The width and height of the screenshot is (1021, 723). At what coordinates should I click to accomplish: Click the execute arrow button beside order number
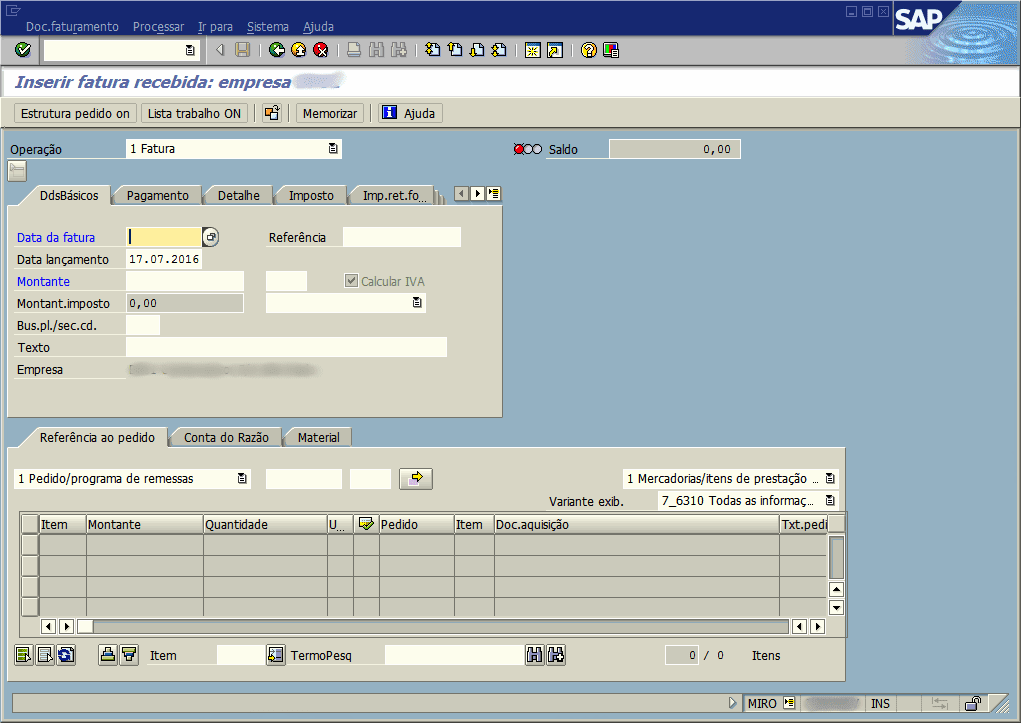point(415,479)
